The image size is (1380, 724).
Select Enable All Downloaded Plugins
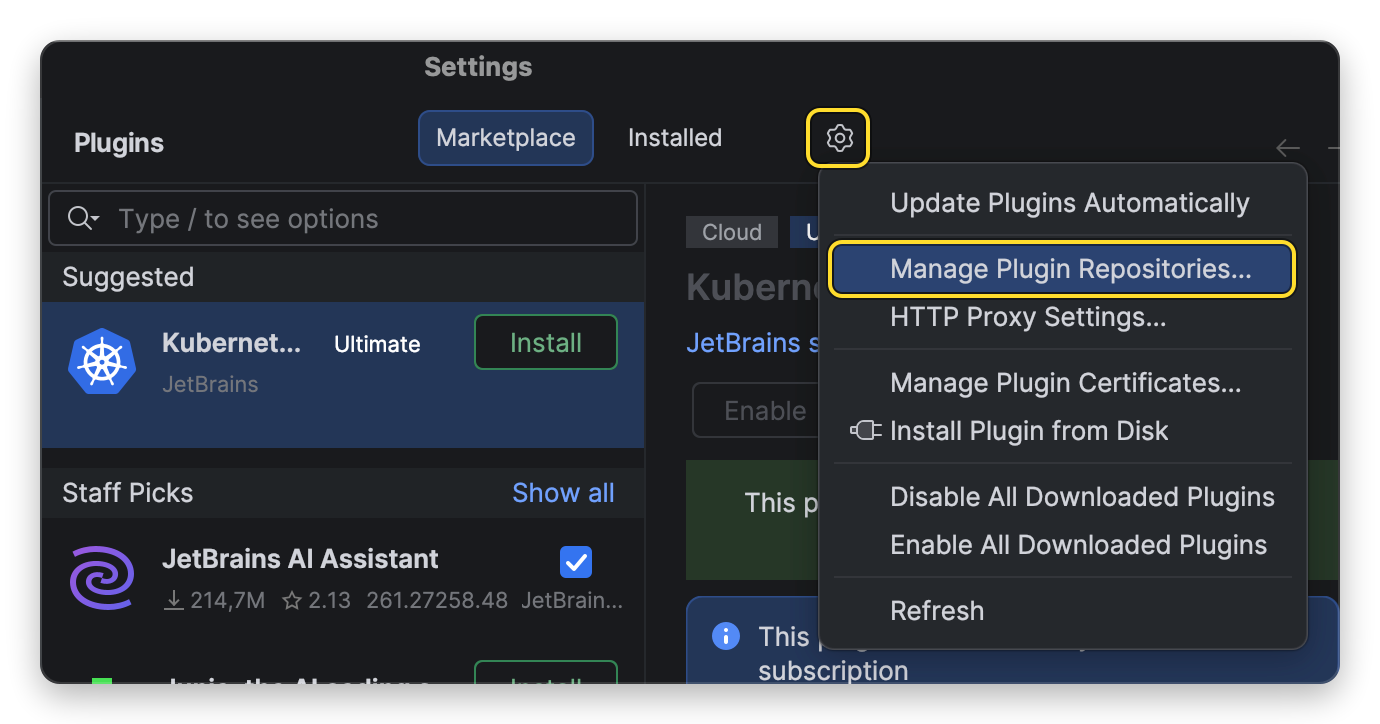click(1063, 545)
